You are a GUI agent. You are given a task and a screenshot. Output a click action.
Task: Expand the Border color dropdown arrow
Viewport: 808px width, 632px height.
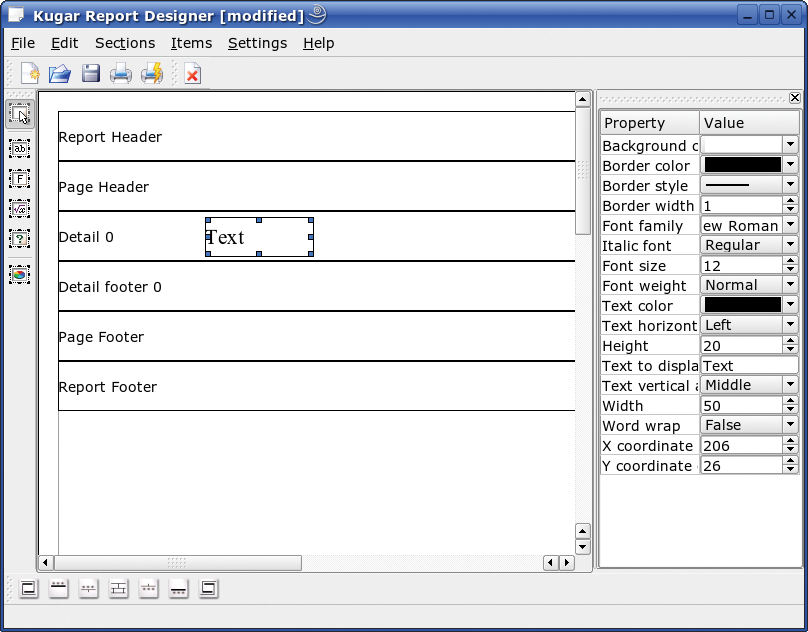coord(790,165)
